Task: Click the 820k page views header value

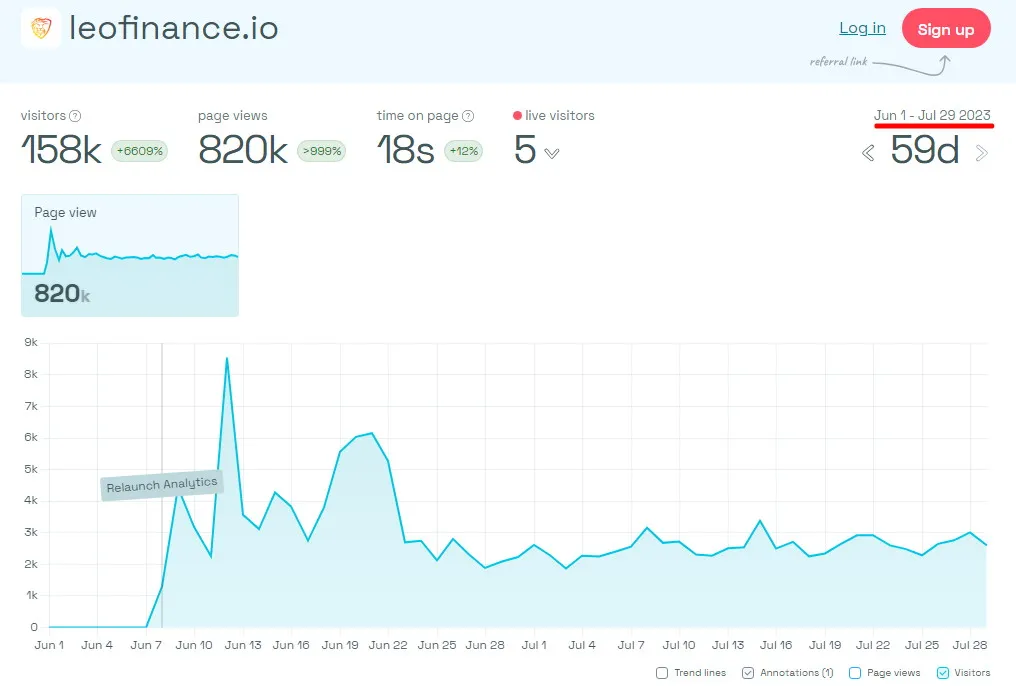Action: tap(243, 150)
